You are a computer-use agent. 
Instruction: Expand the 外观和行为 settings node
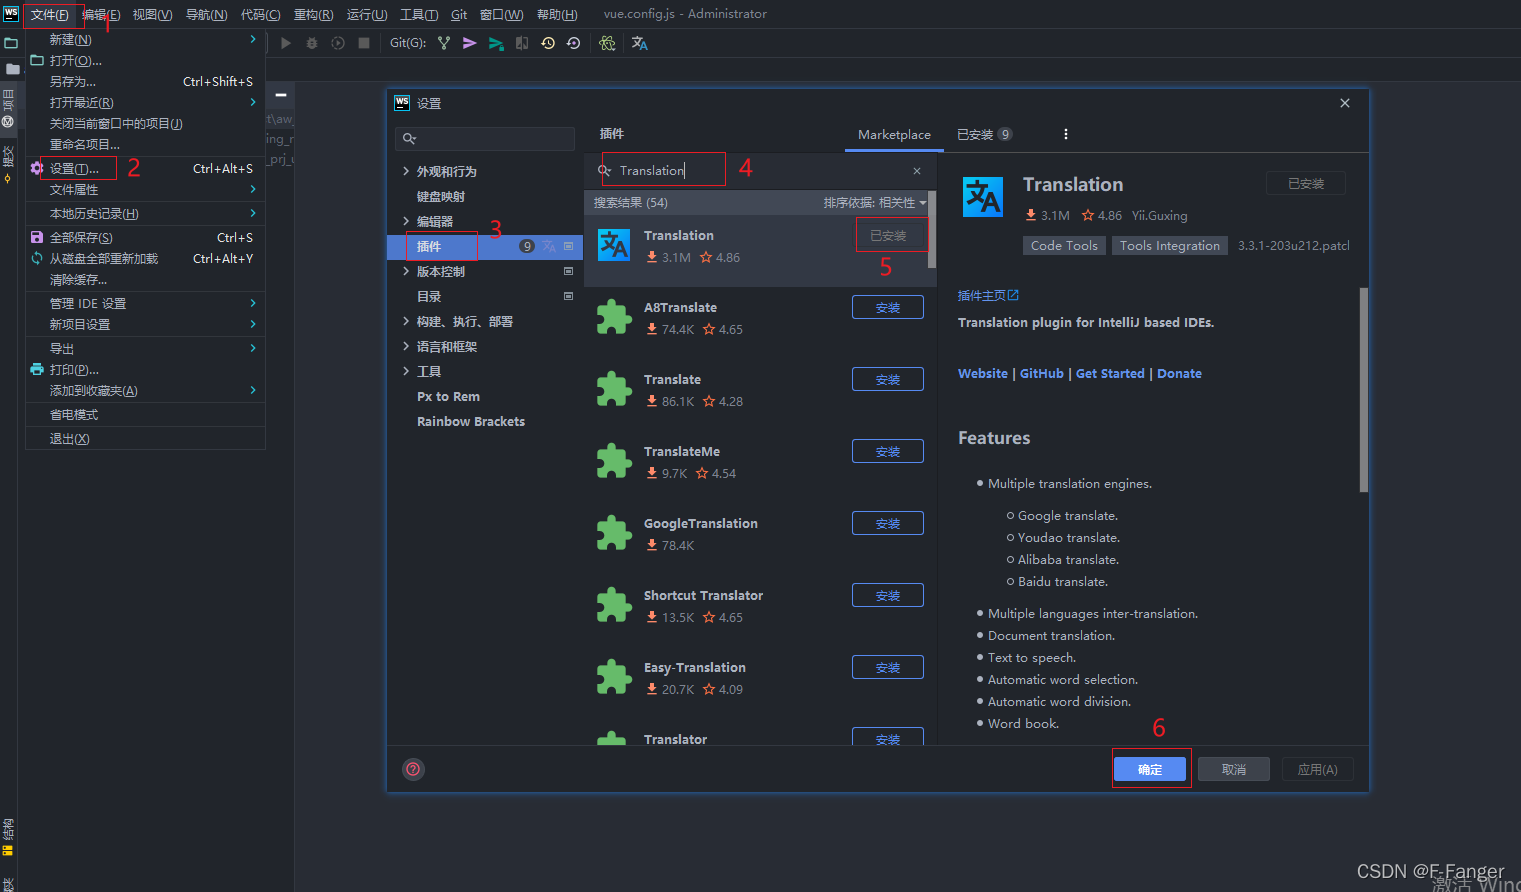(406, 171)
